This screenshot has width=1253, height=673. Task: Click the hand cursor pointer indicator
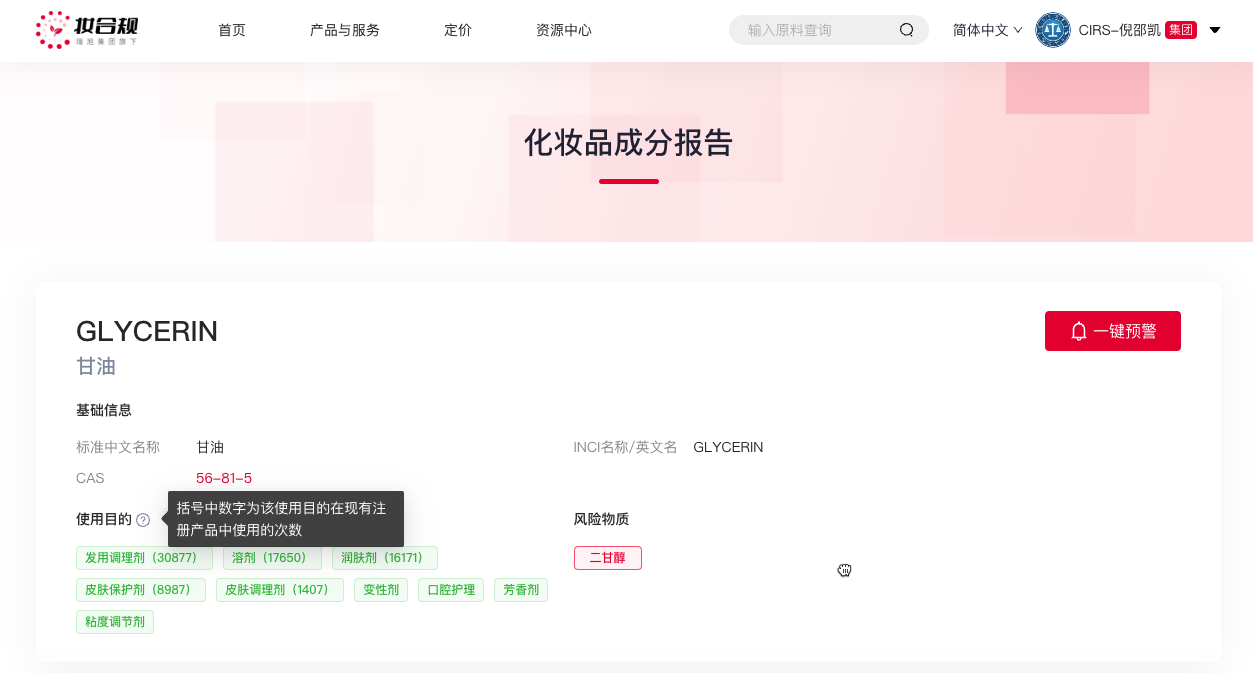click(844, 570)
